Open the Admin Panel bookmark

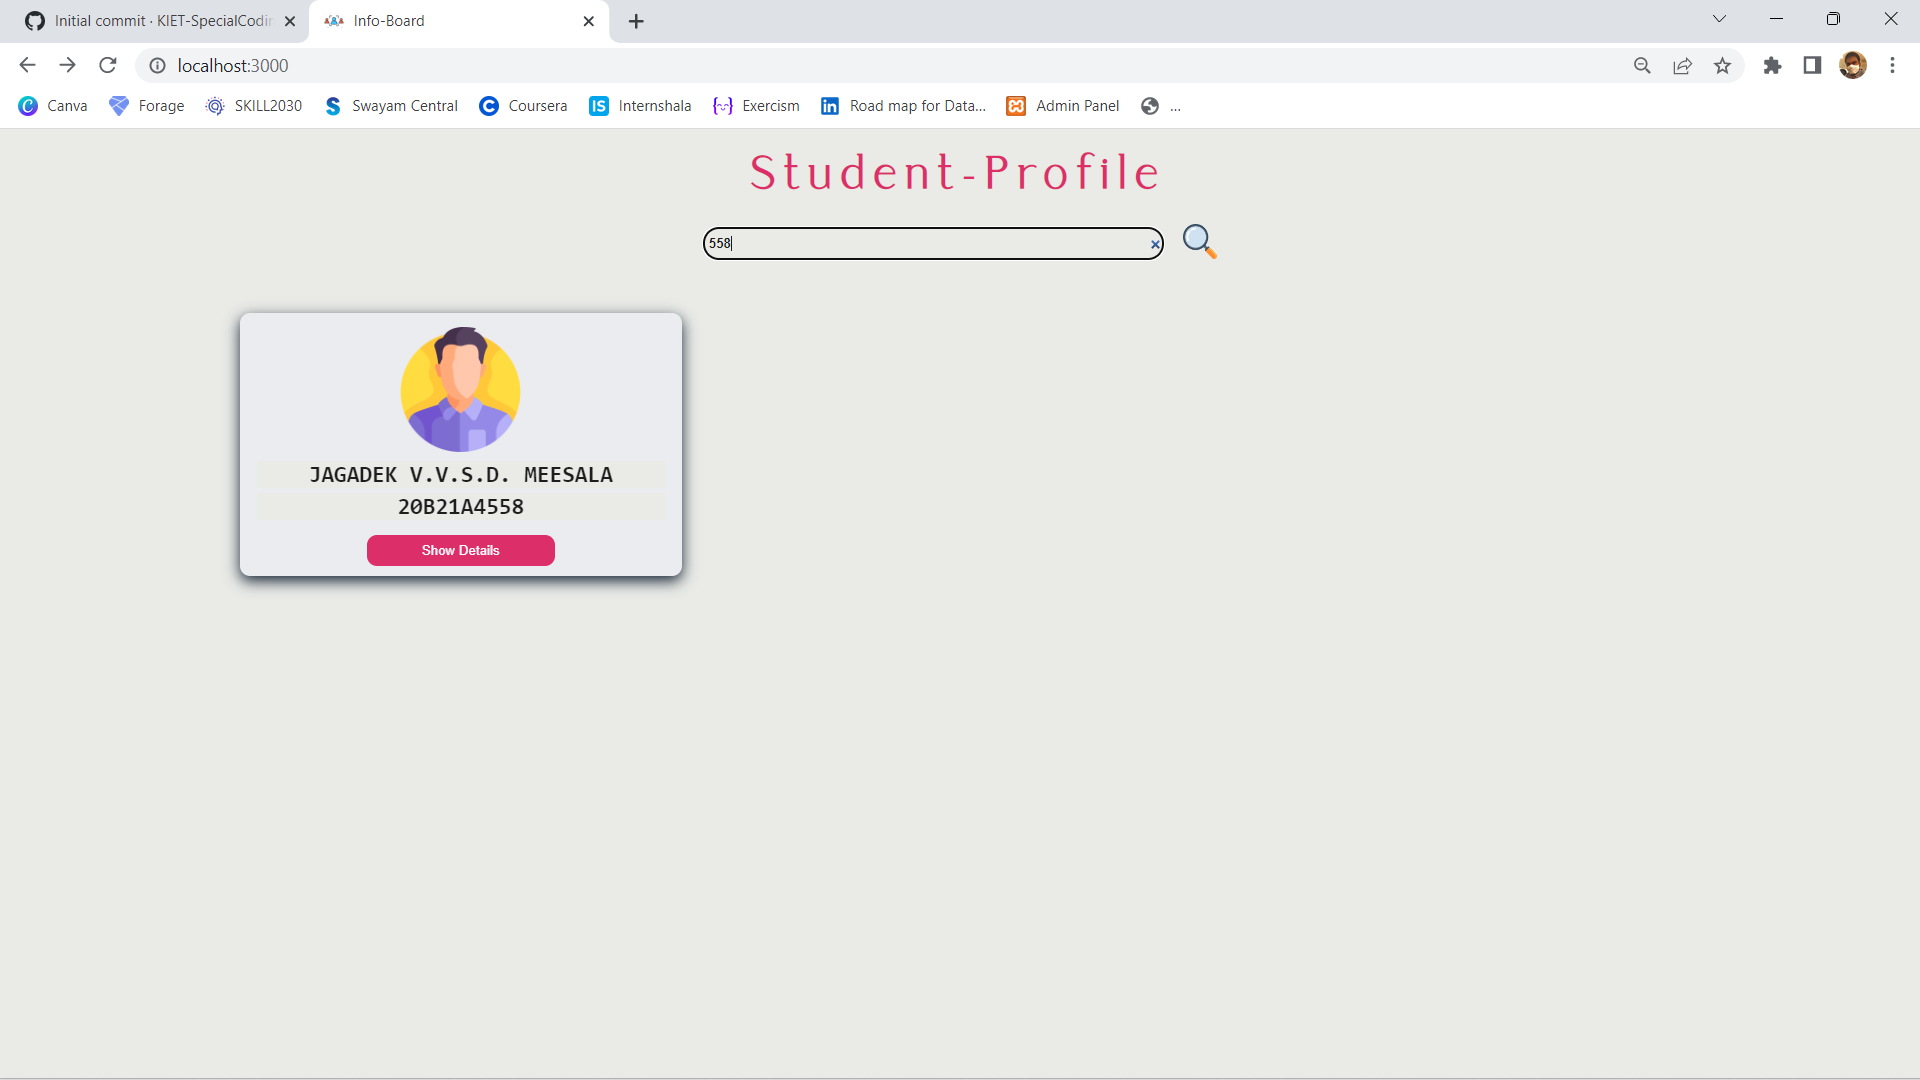tap(1062, 105)
